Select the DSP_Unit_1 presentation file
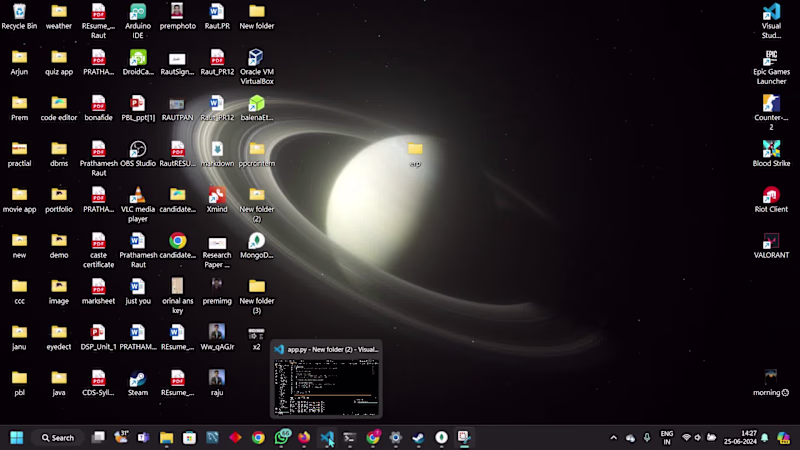The image size is (800, 450). click(x=98, y=337)
